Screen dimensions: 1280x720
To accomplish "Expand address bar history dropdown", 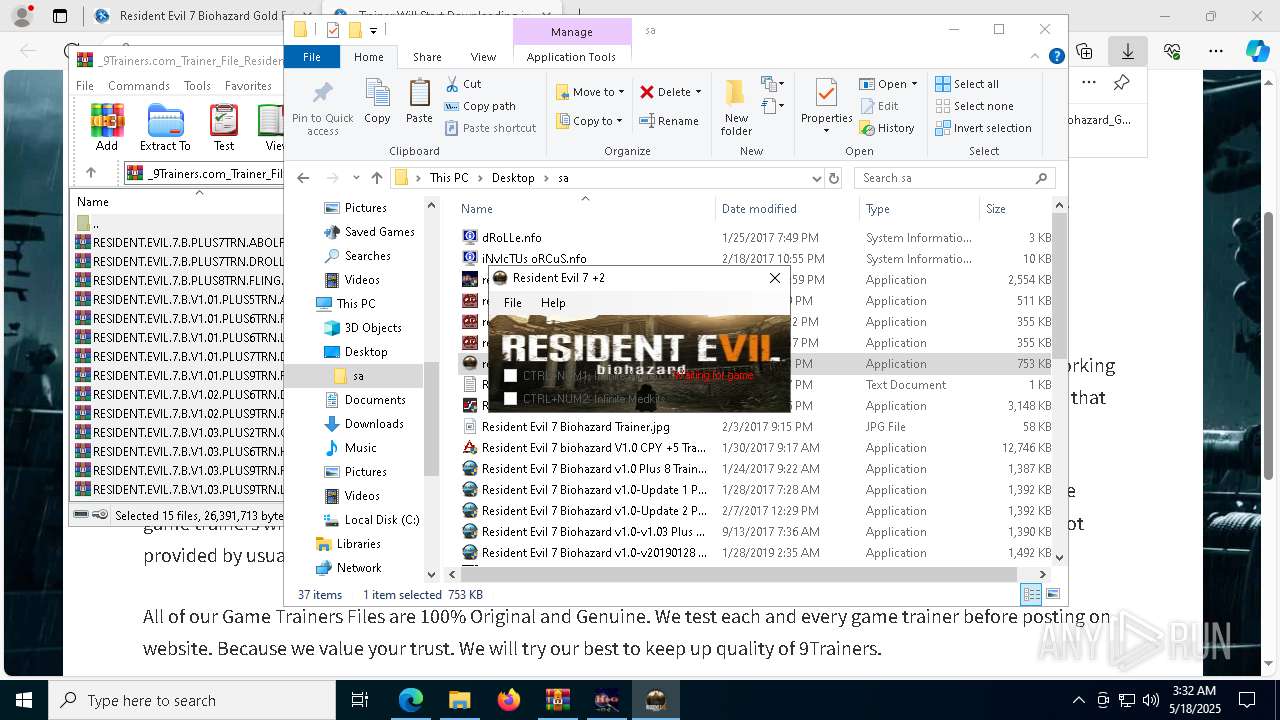I will pos(817,178).
